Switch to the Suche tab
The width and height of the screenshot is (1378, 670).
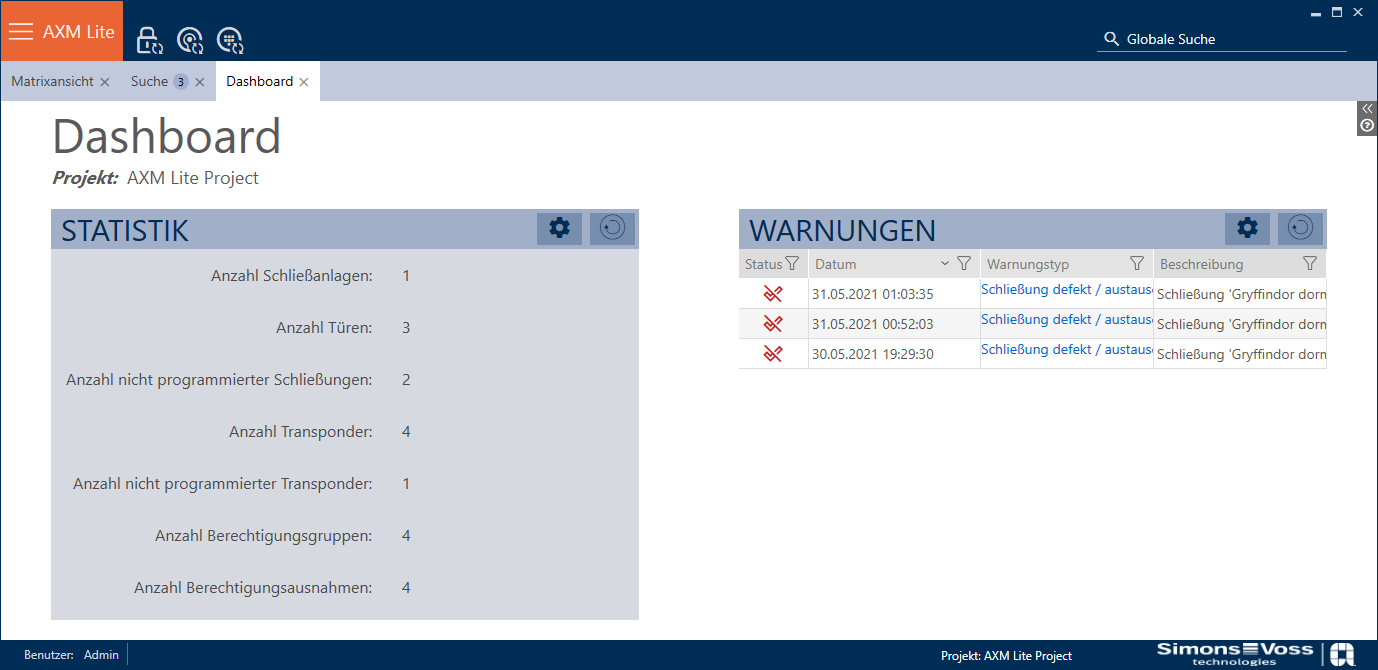click(x=150, y=82)
